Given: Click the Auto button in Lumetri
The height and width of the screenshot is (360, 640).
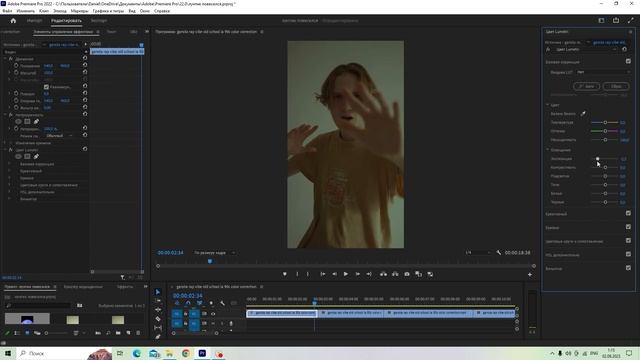Looking at the screenshot, I should click(587, 86).
